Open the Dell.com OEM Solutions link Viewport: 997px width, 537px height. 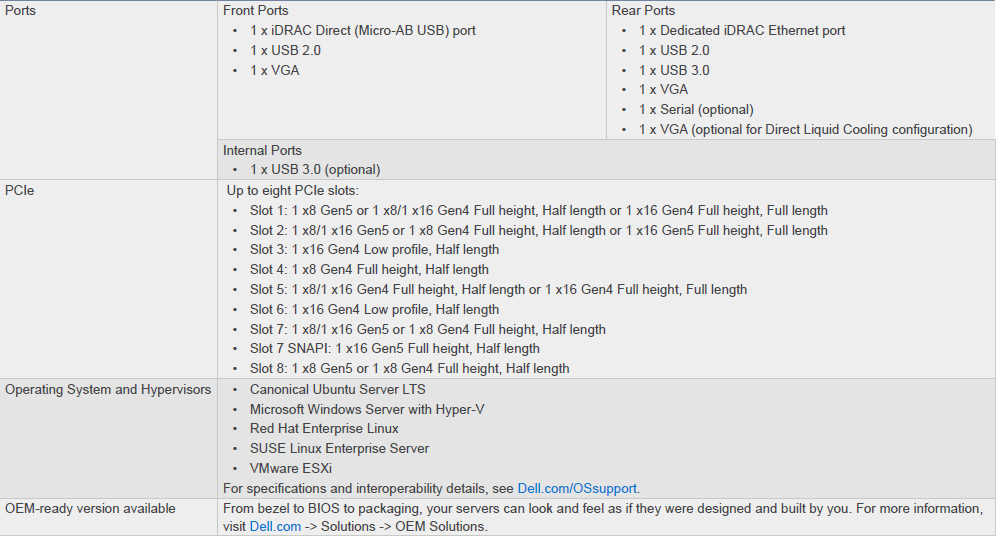tap(275, 526)
